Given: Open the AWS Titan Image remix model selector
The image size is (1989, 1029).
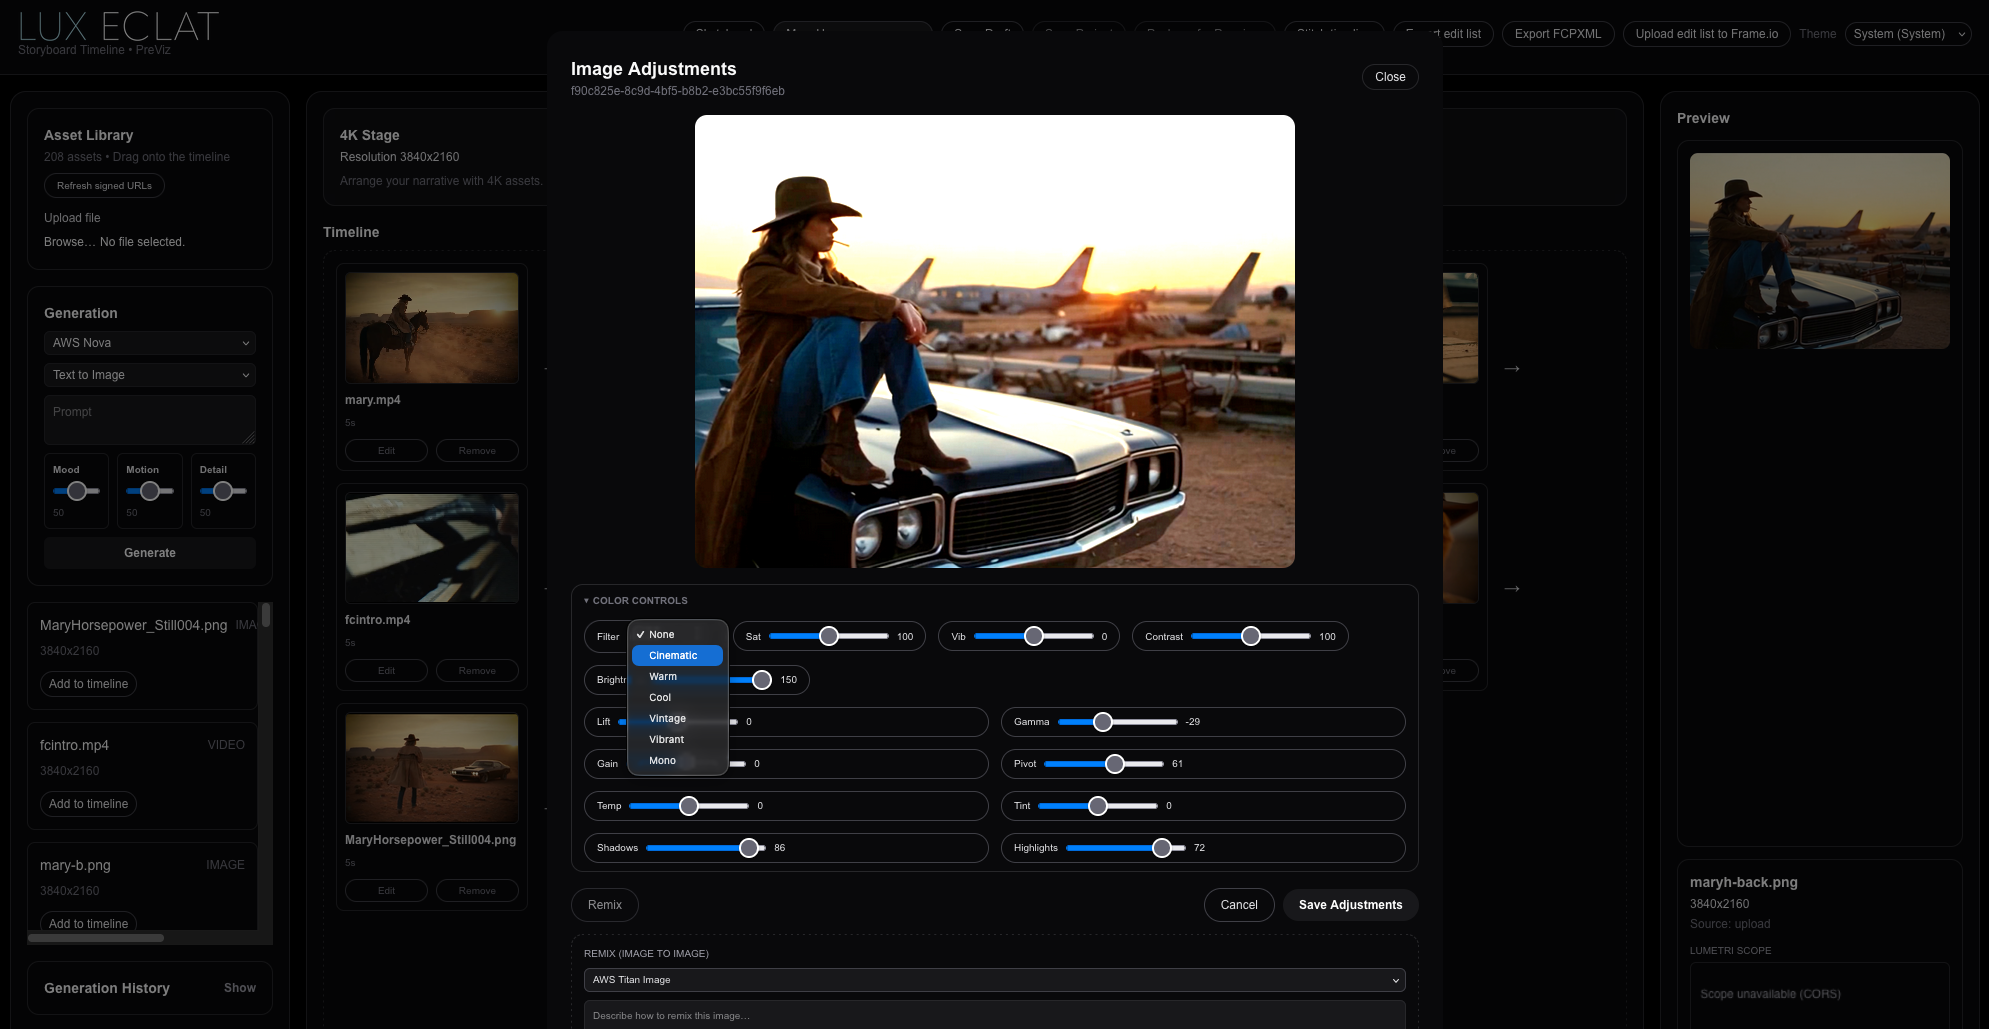Looking at the screenshot, I should tap(993, 980).
